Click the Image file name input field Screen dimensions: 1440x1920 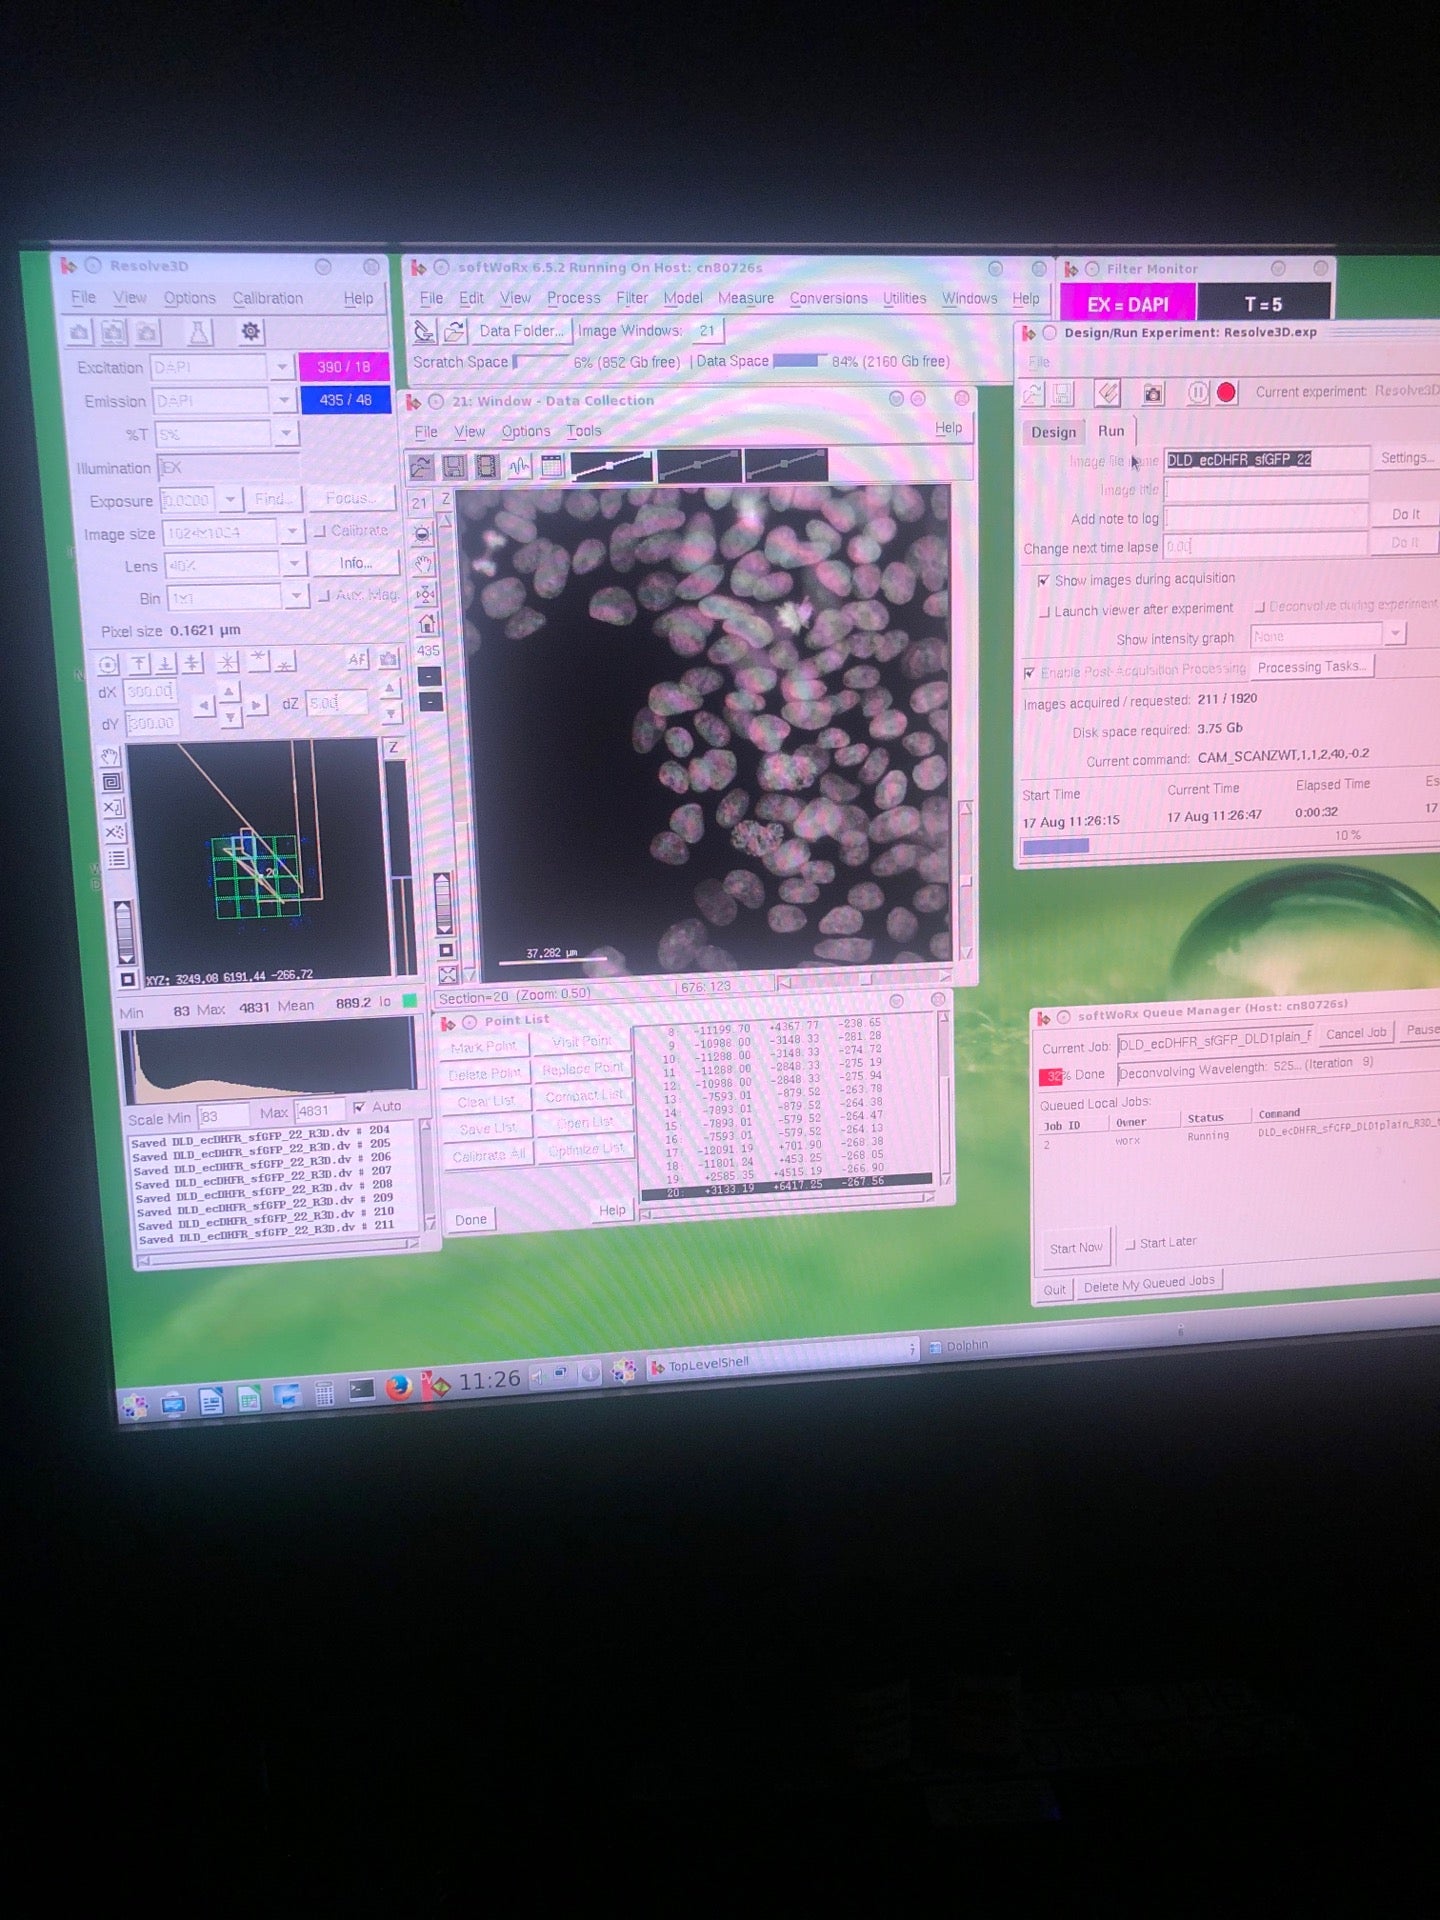coord(1265,459)
